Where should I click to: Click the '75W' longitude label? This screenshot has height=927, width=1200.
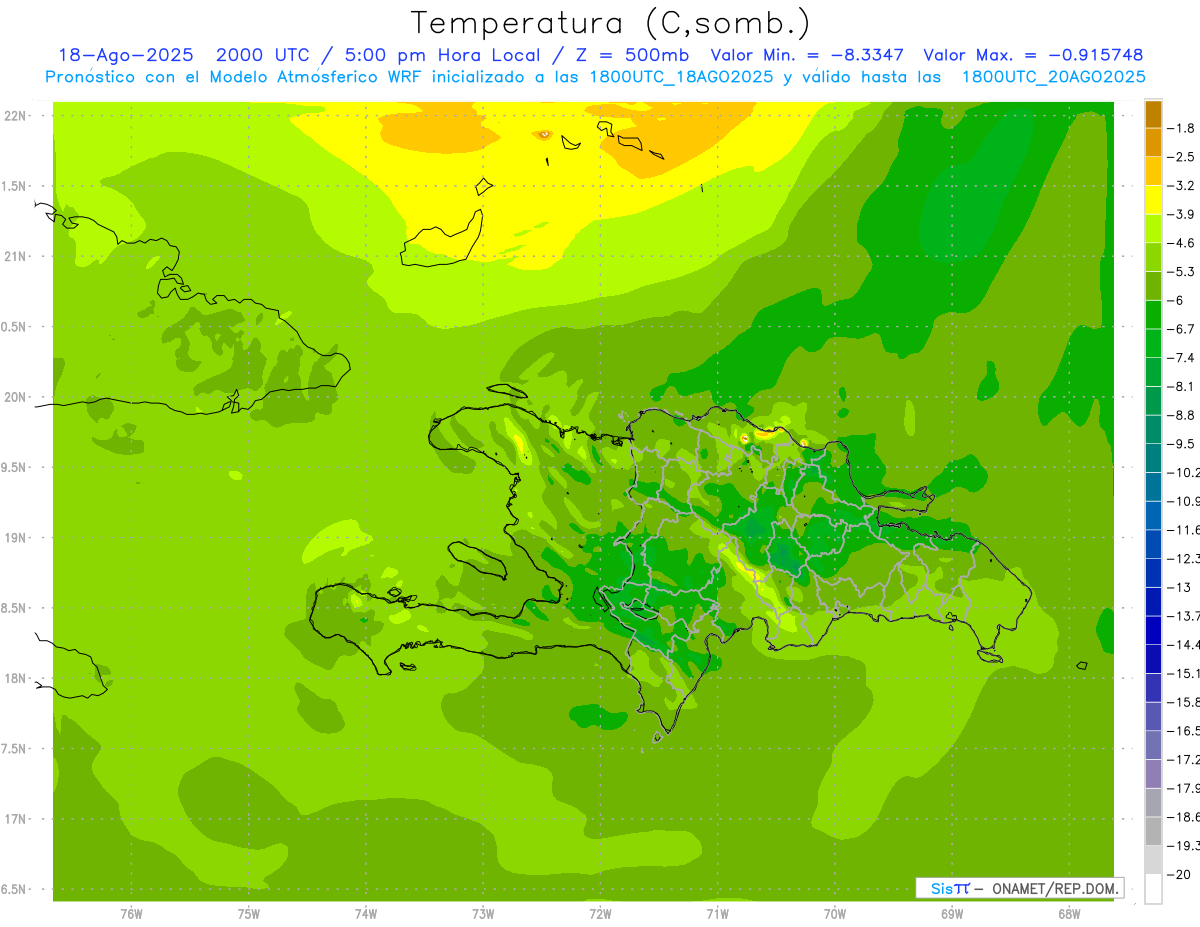[x=249, y=914]
